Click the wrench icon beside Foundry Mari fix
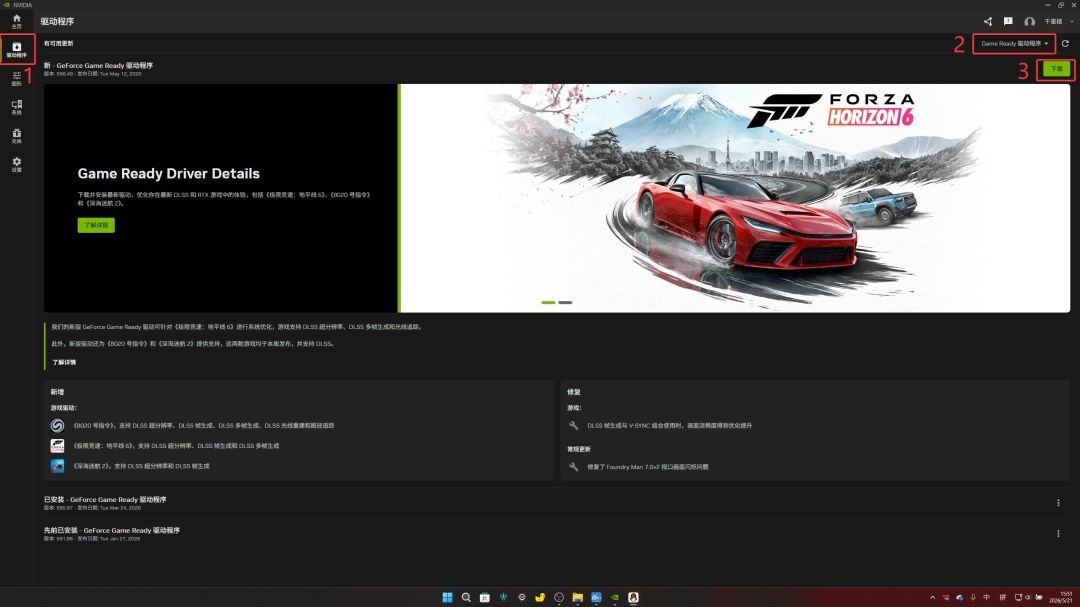 pos(573,467)
